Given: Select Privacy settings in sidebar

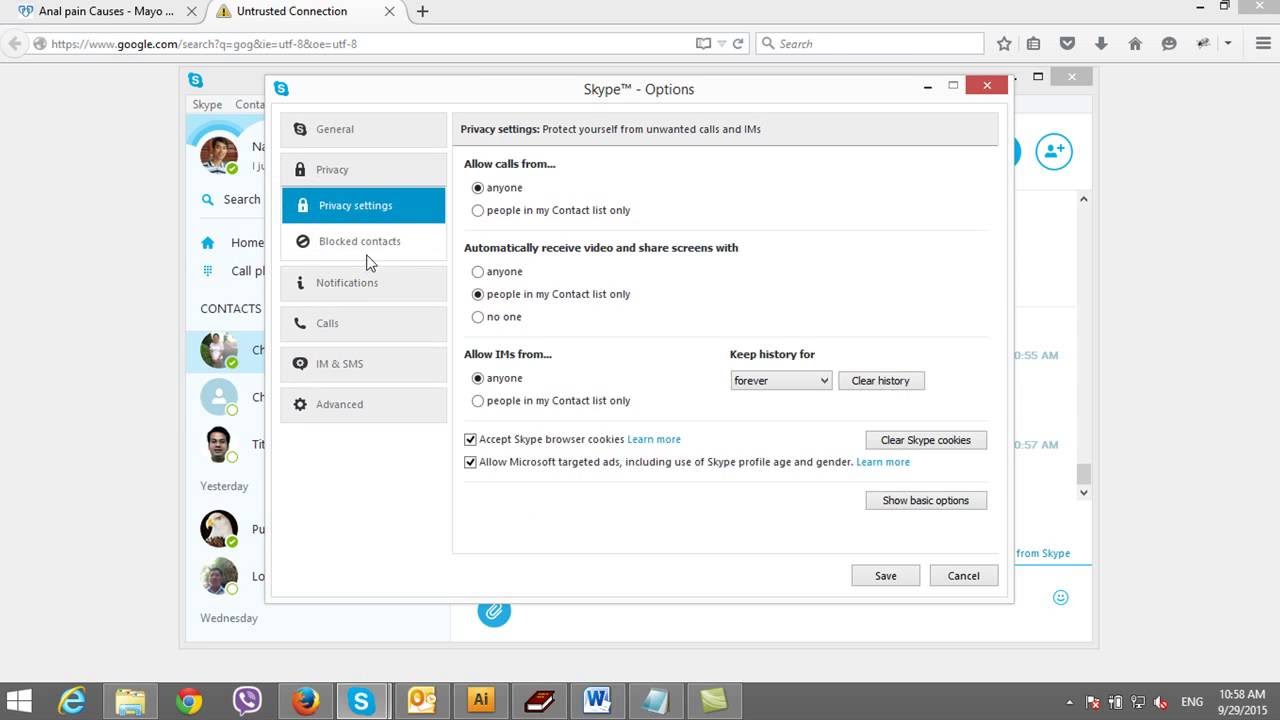Looking at the screenshot, I should [363, 205].
